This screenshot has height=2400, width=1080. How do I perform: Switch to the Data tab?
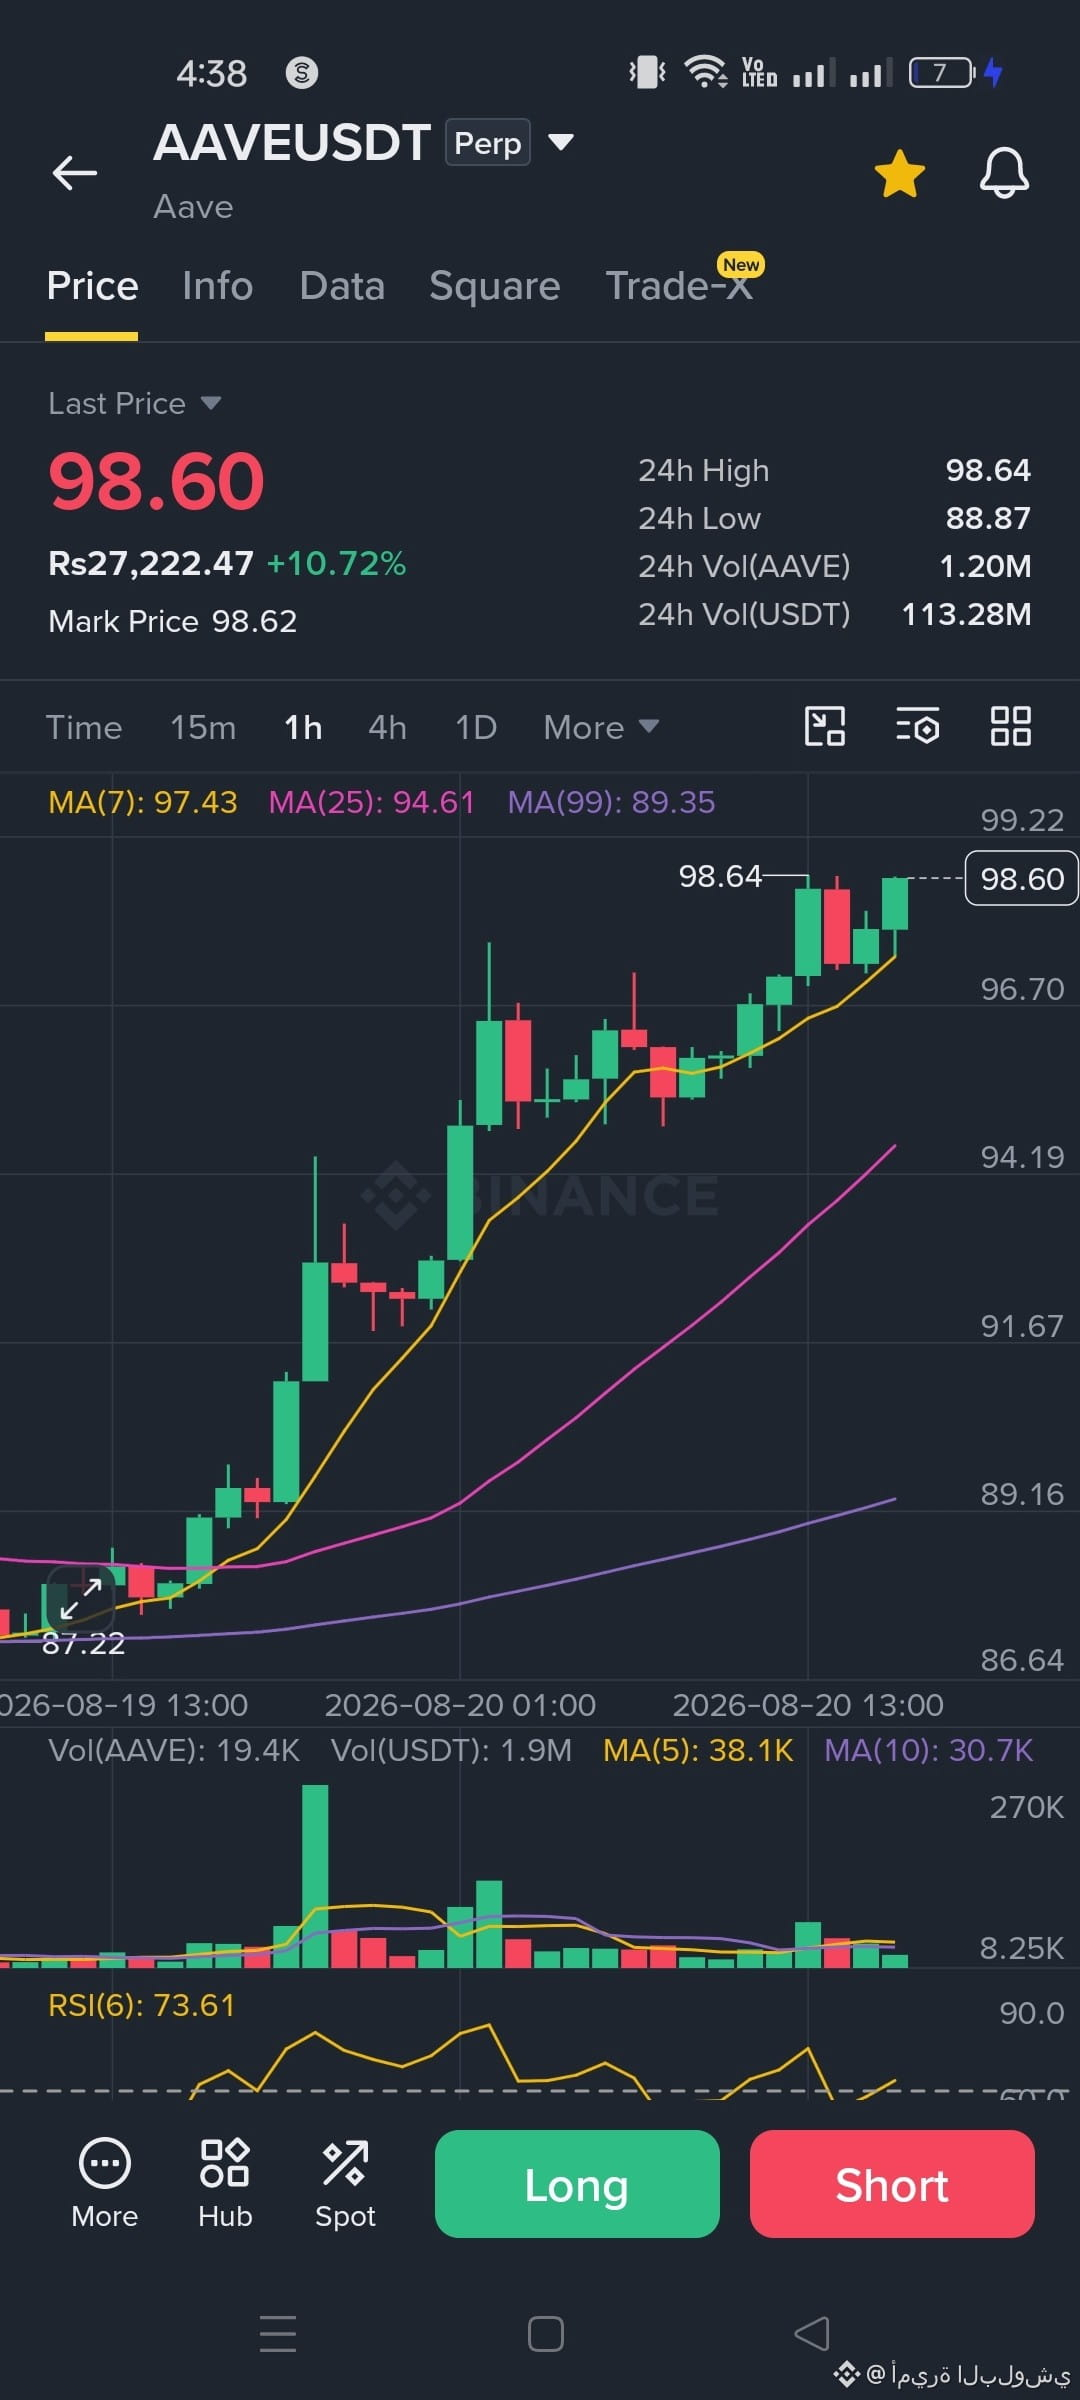(x=342, y=286)
